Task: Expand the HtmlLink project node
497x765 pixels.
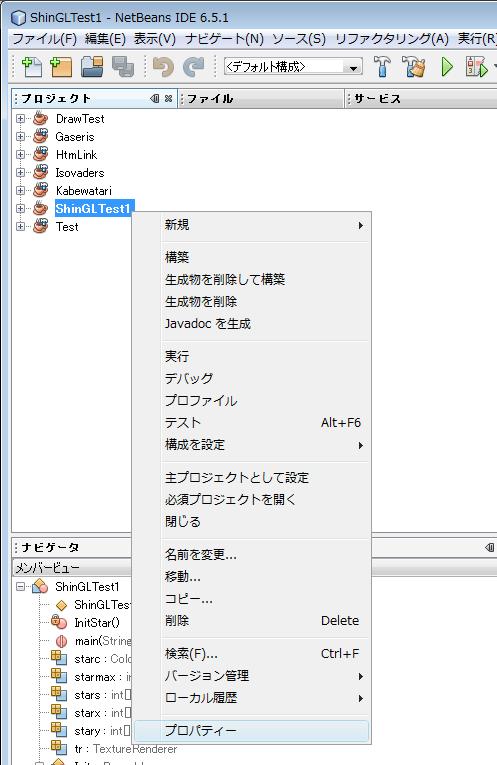Action: click(x=20, y=155)
